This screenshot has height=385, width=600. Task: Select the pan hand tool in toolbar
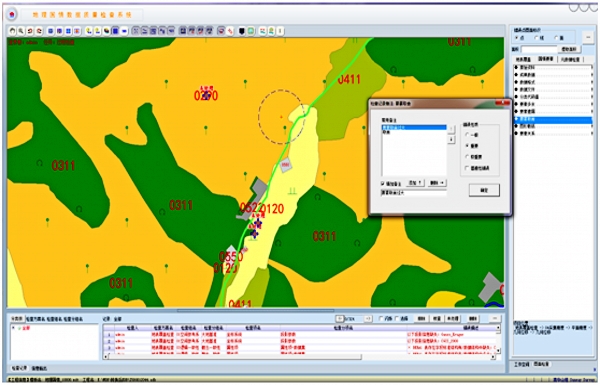12,31
